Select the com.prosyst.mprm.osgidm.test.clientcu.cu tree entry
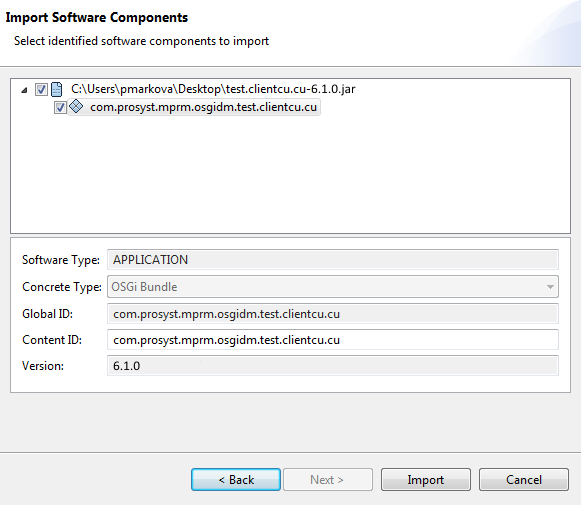581x505 pixels. (x=203, y=107)
